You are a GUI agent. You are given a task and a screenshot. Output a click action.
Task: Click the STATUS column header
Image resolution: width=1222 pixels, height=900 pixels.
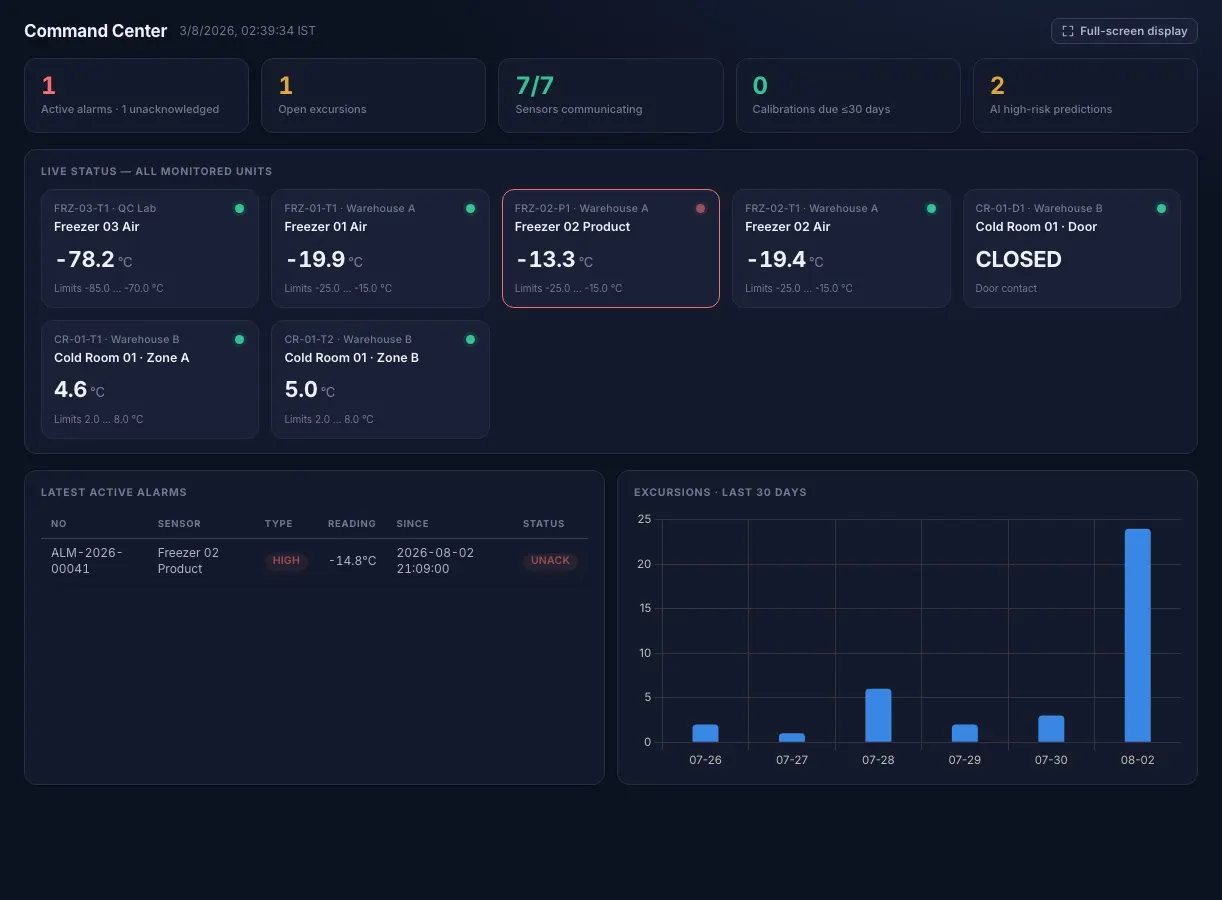pyautogui.click(x=544, y=524)
